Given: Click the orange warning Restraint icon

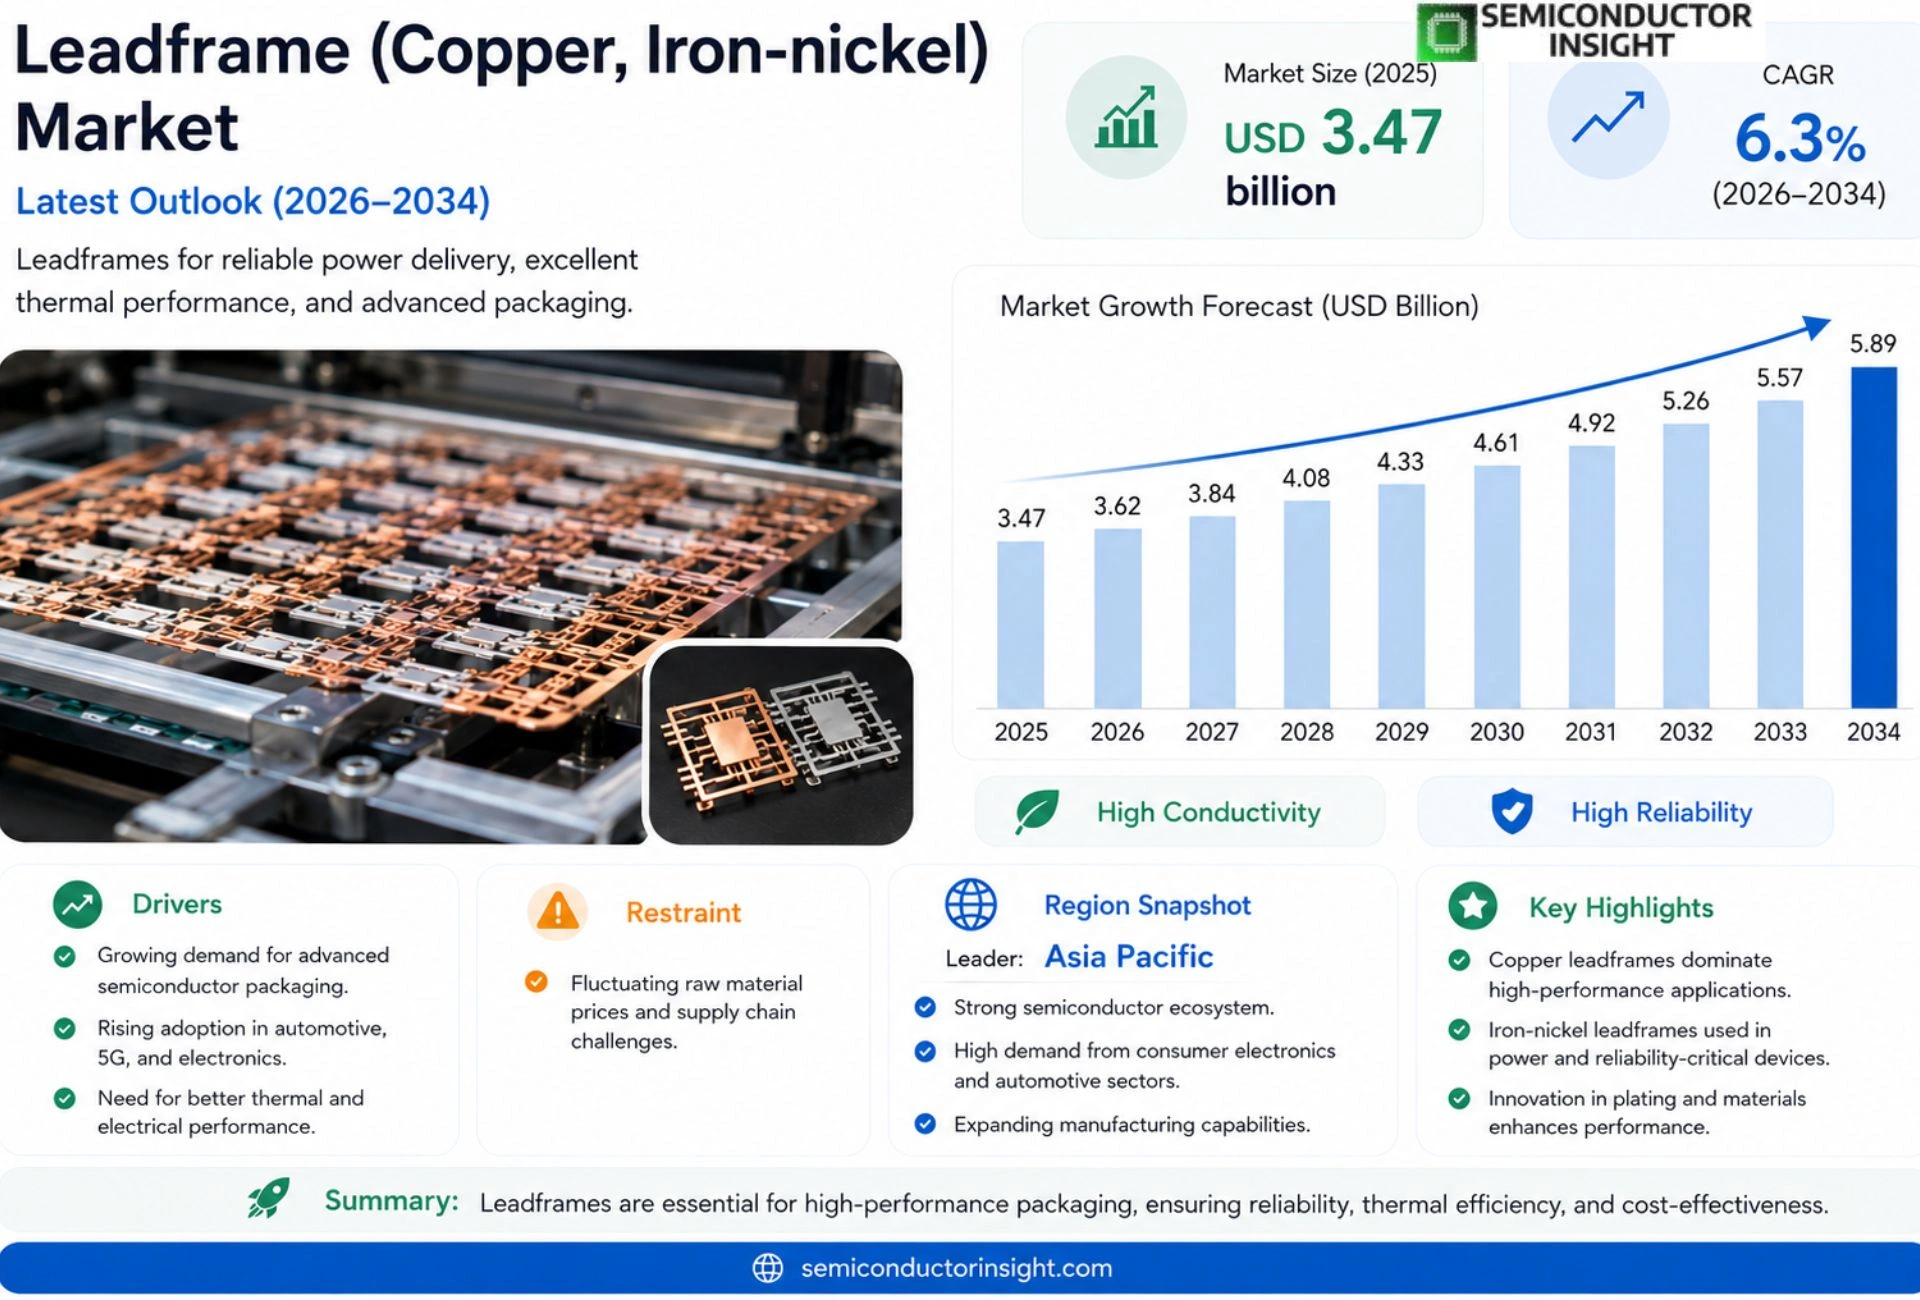Looking at the screenshot, I should (x=557, y=911).
